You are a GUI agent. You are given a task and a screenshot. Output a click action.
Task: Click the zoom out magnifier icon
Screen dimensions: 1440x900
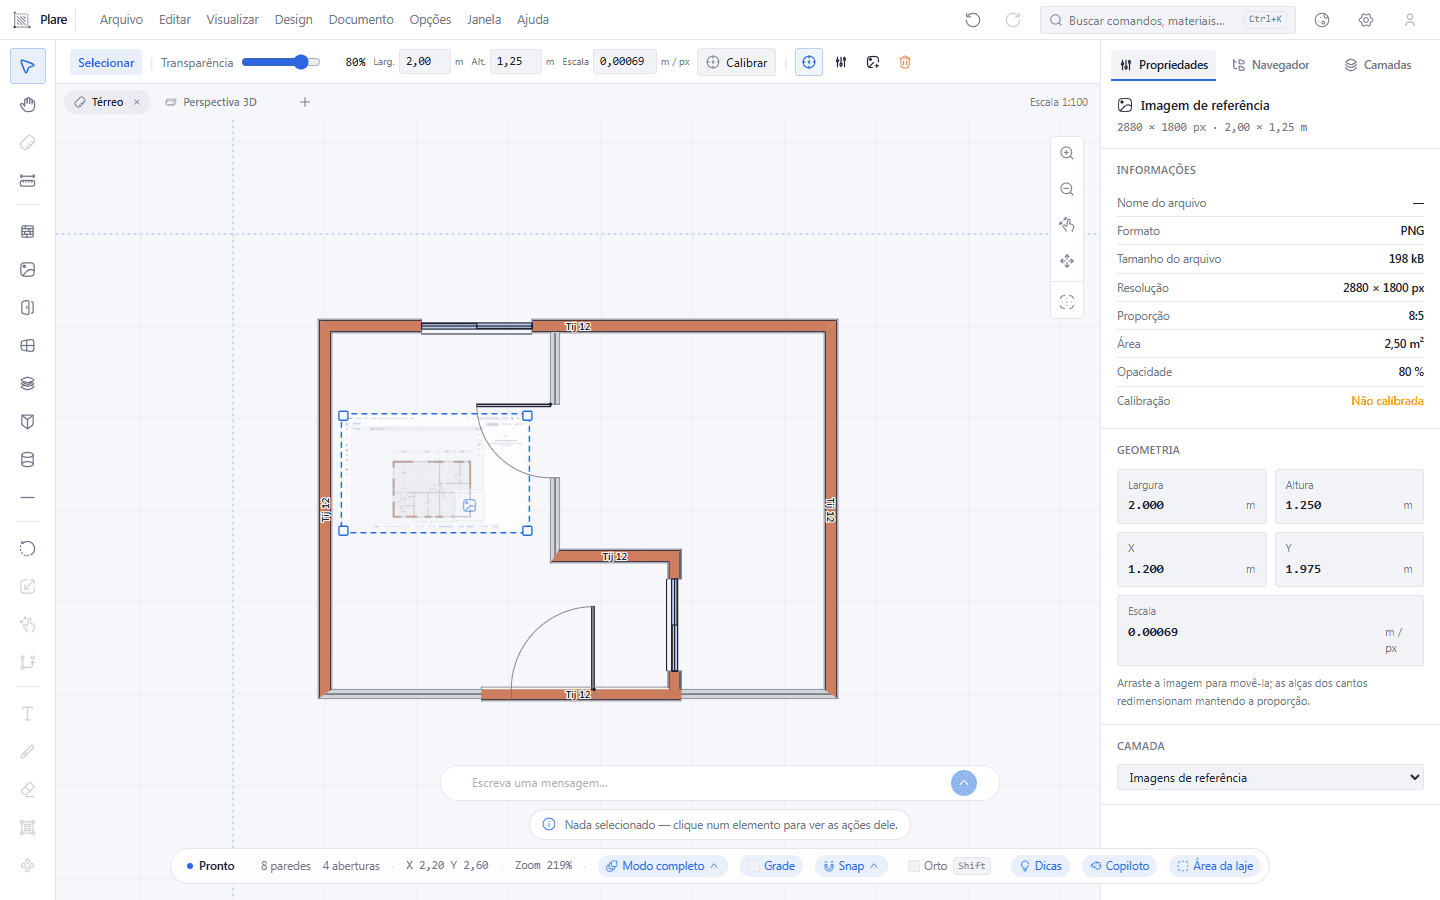tap(1067, 189)
